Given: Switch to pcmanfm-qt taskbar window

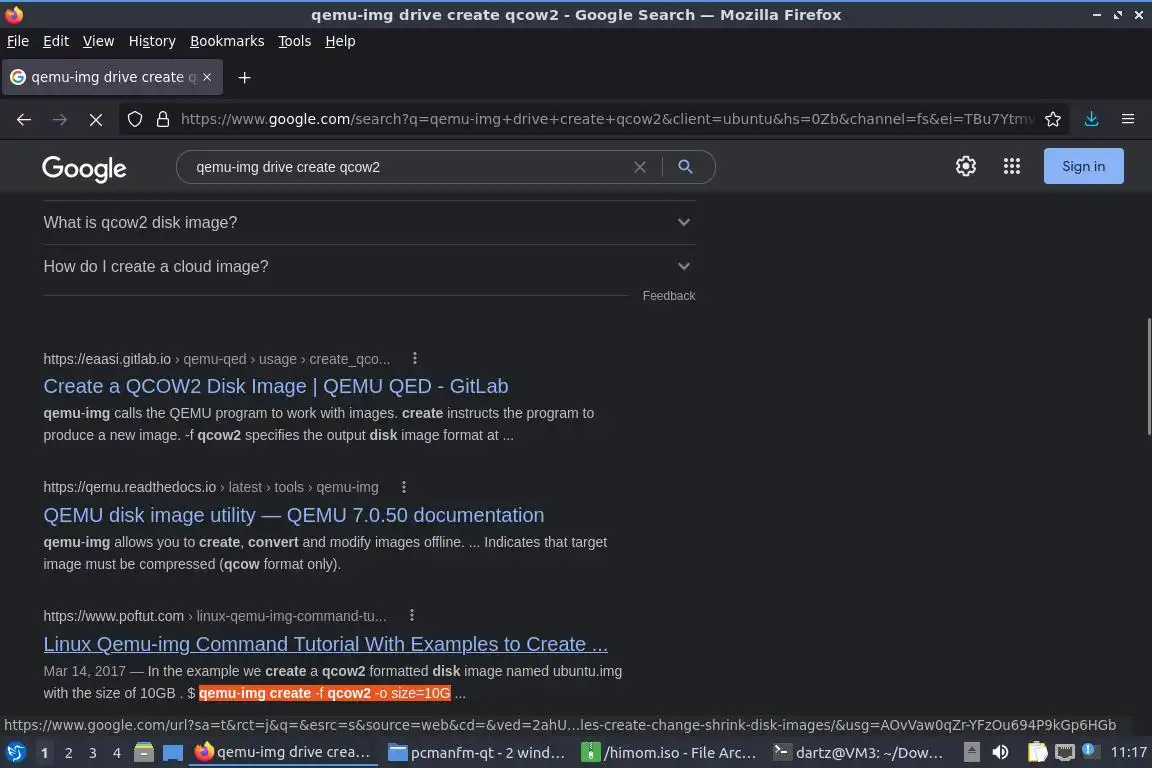Looking at the screenshot, I should 477,753.
